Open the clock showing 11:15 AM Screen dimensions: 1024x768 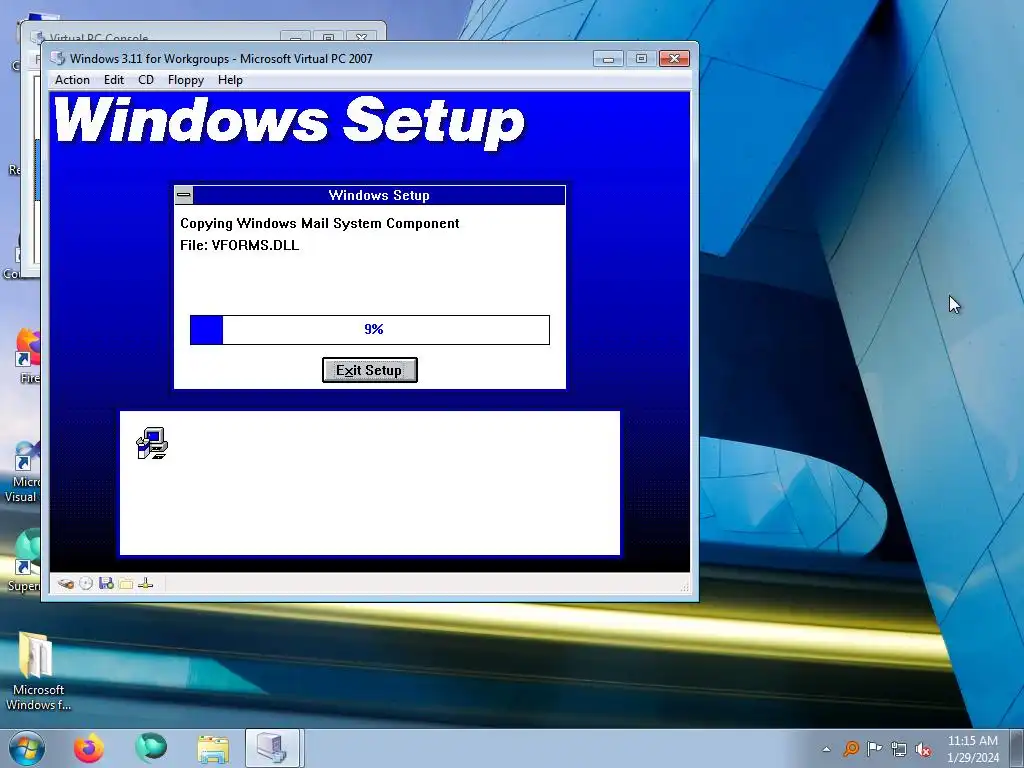tap(972, 748)
